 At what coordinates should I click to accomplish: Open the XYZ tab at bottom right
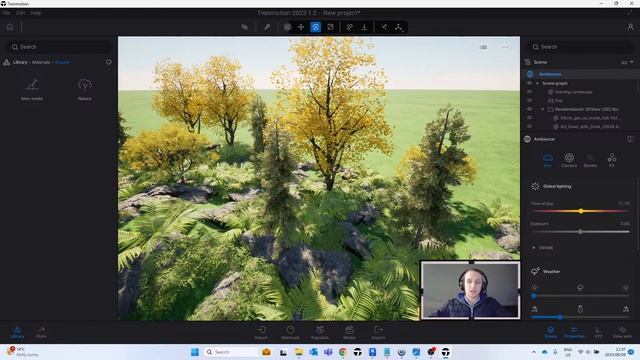(x=598, y=332)
